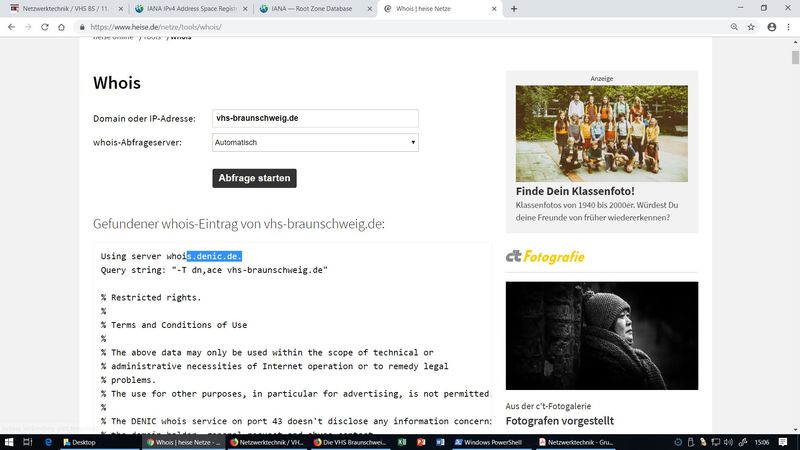Open the notification center icon
This screenshot has height=450, width=800.
pyautogui.click(x=783, y=442)
